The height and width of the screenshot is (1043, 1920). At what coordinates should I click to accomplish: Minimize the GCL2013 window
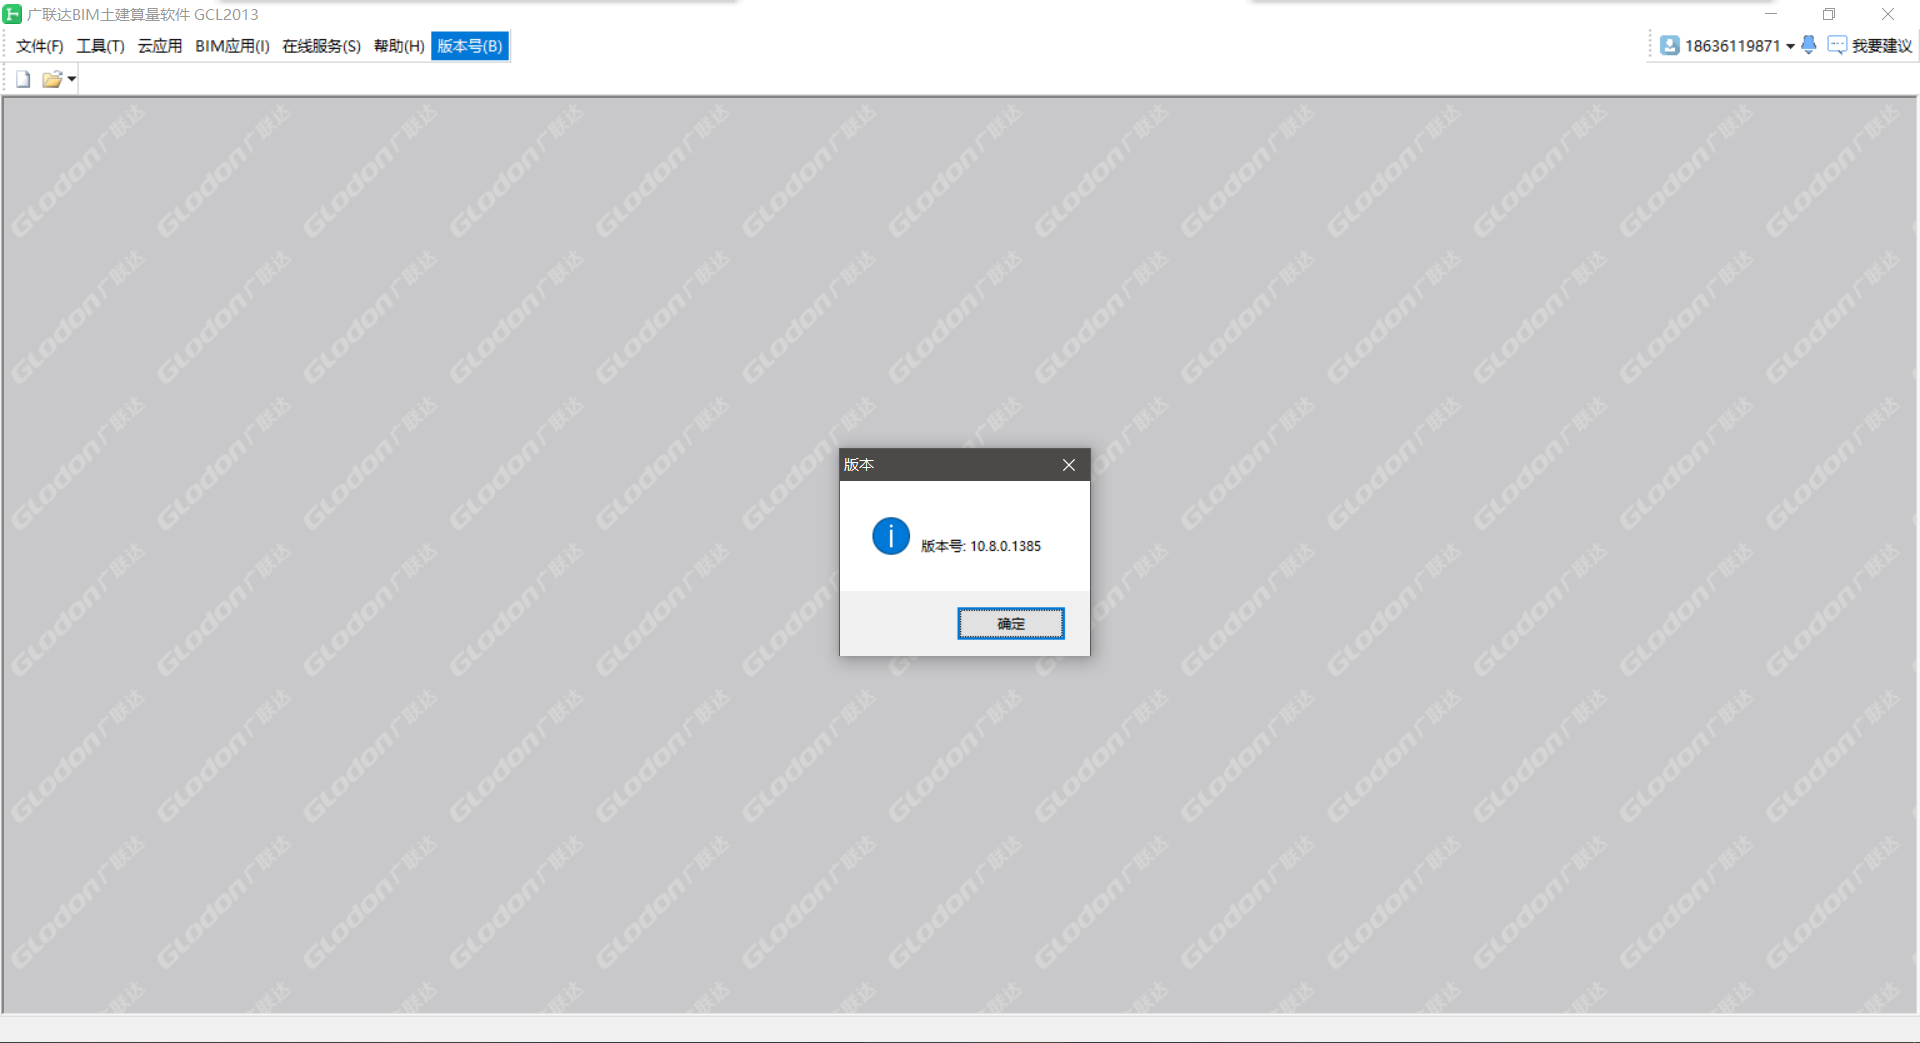1771,14
